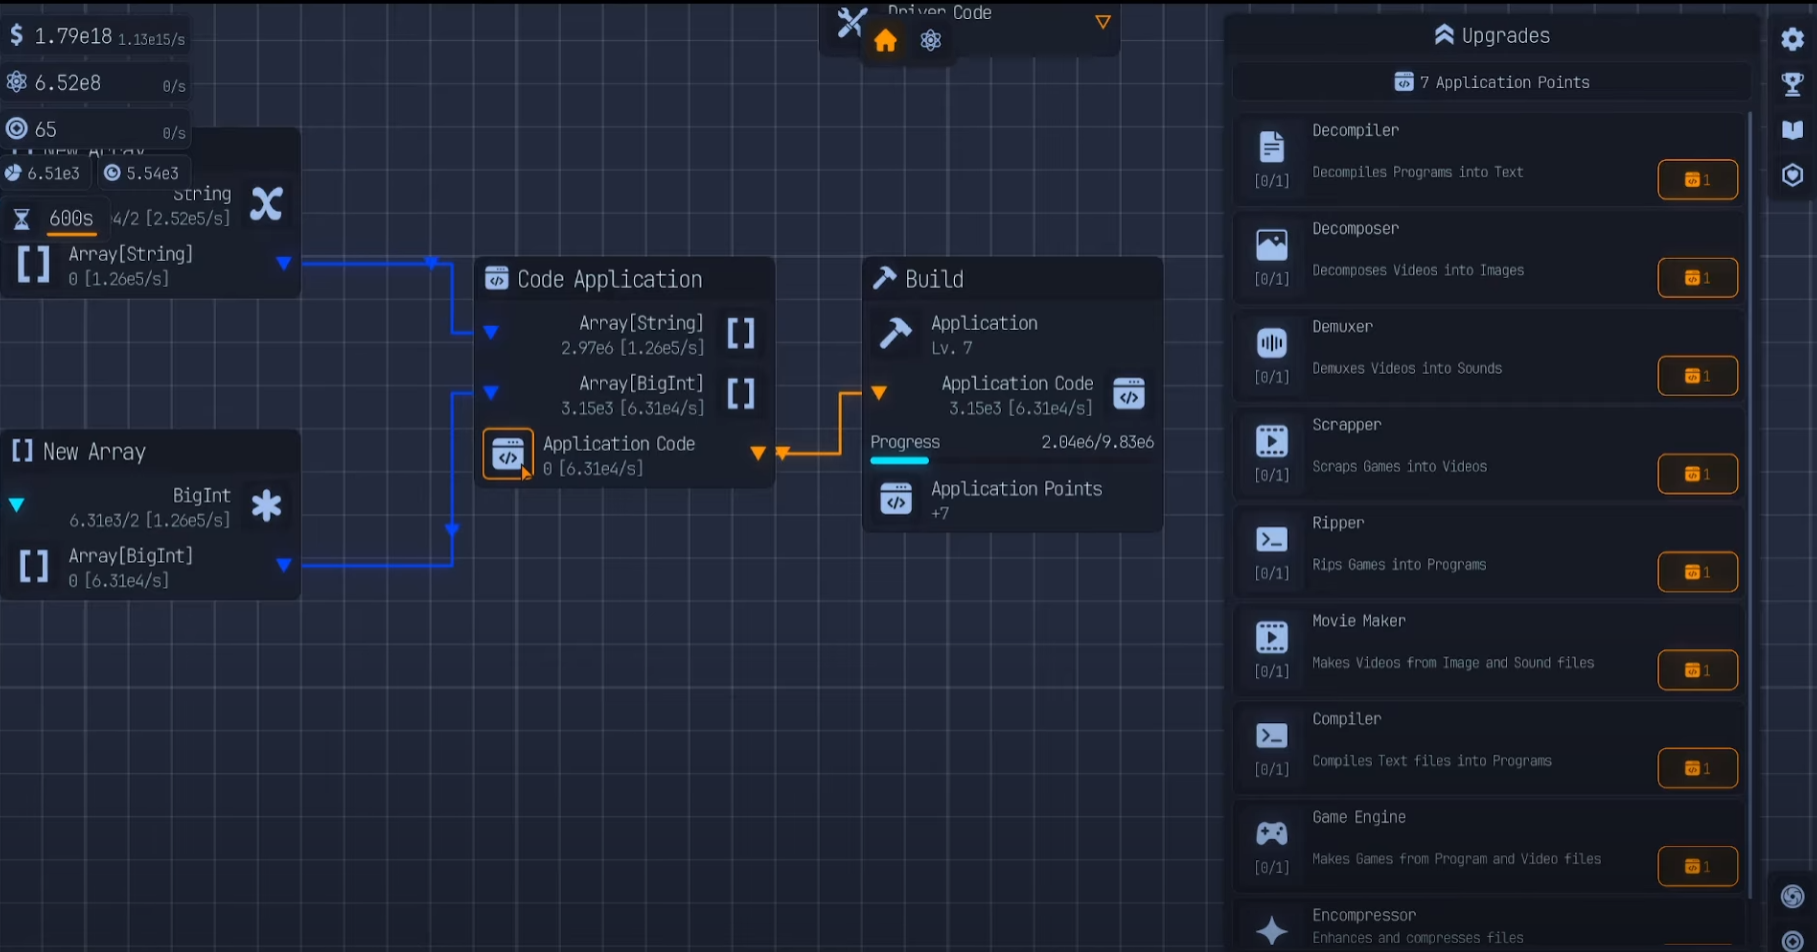Click the home icon under Driver Code
Viewport: 1817px width, 952px height.
coord(885,41)
